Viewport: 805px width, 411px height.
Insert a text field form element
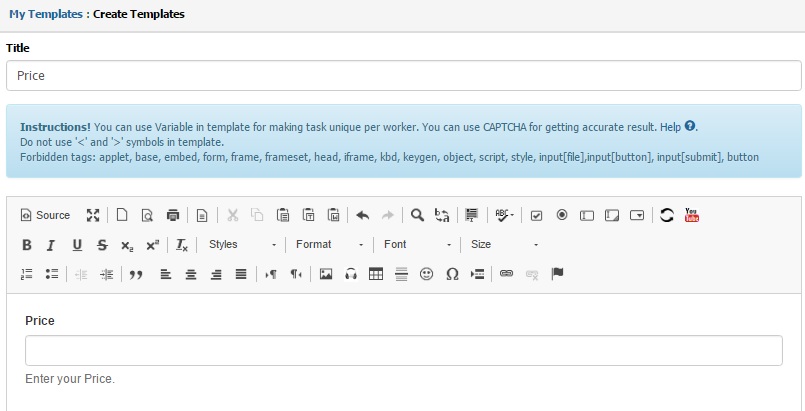click(587, 215)
